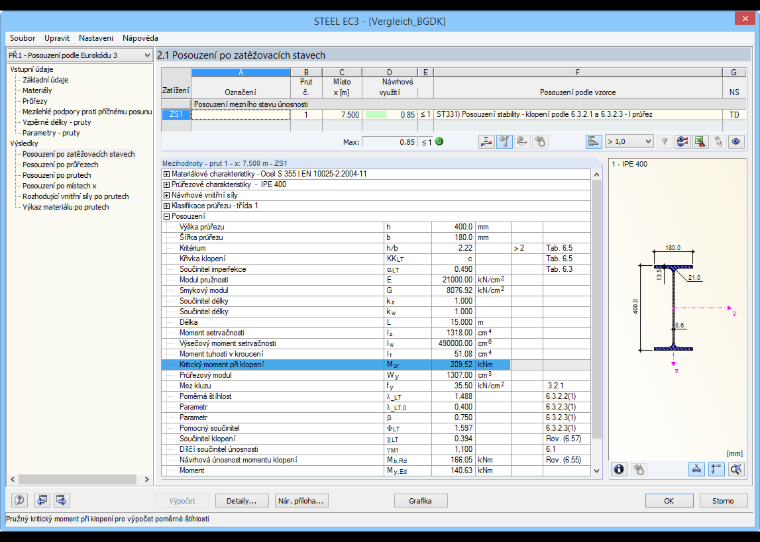Toggle the principal axes display button
Viewport: 760px width, 542px height.
click(x=716, y=469)
